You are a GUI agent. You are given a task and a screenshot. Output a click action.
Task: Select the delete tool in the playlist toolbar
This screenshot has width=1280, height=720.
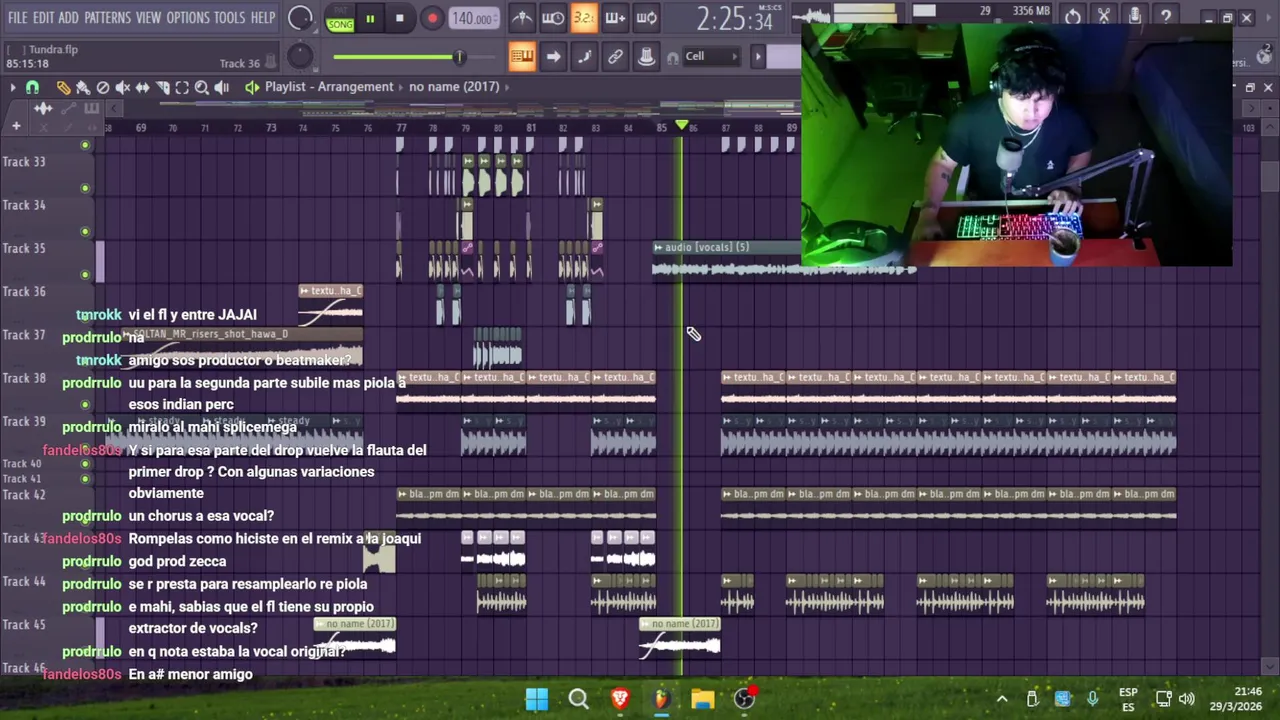[102, 88]
